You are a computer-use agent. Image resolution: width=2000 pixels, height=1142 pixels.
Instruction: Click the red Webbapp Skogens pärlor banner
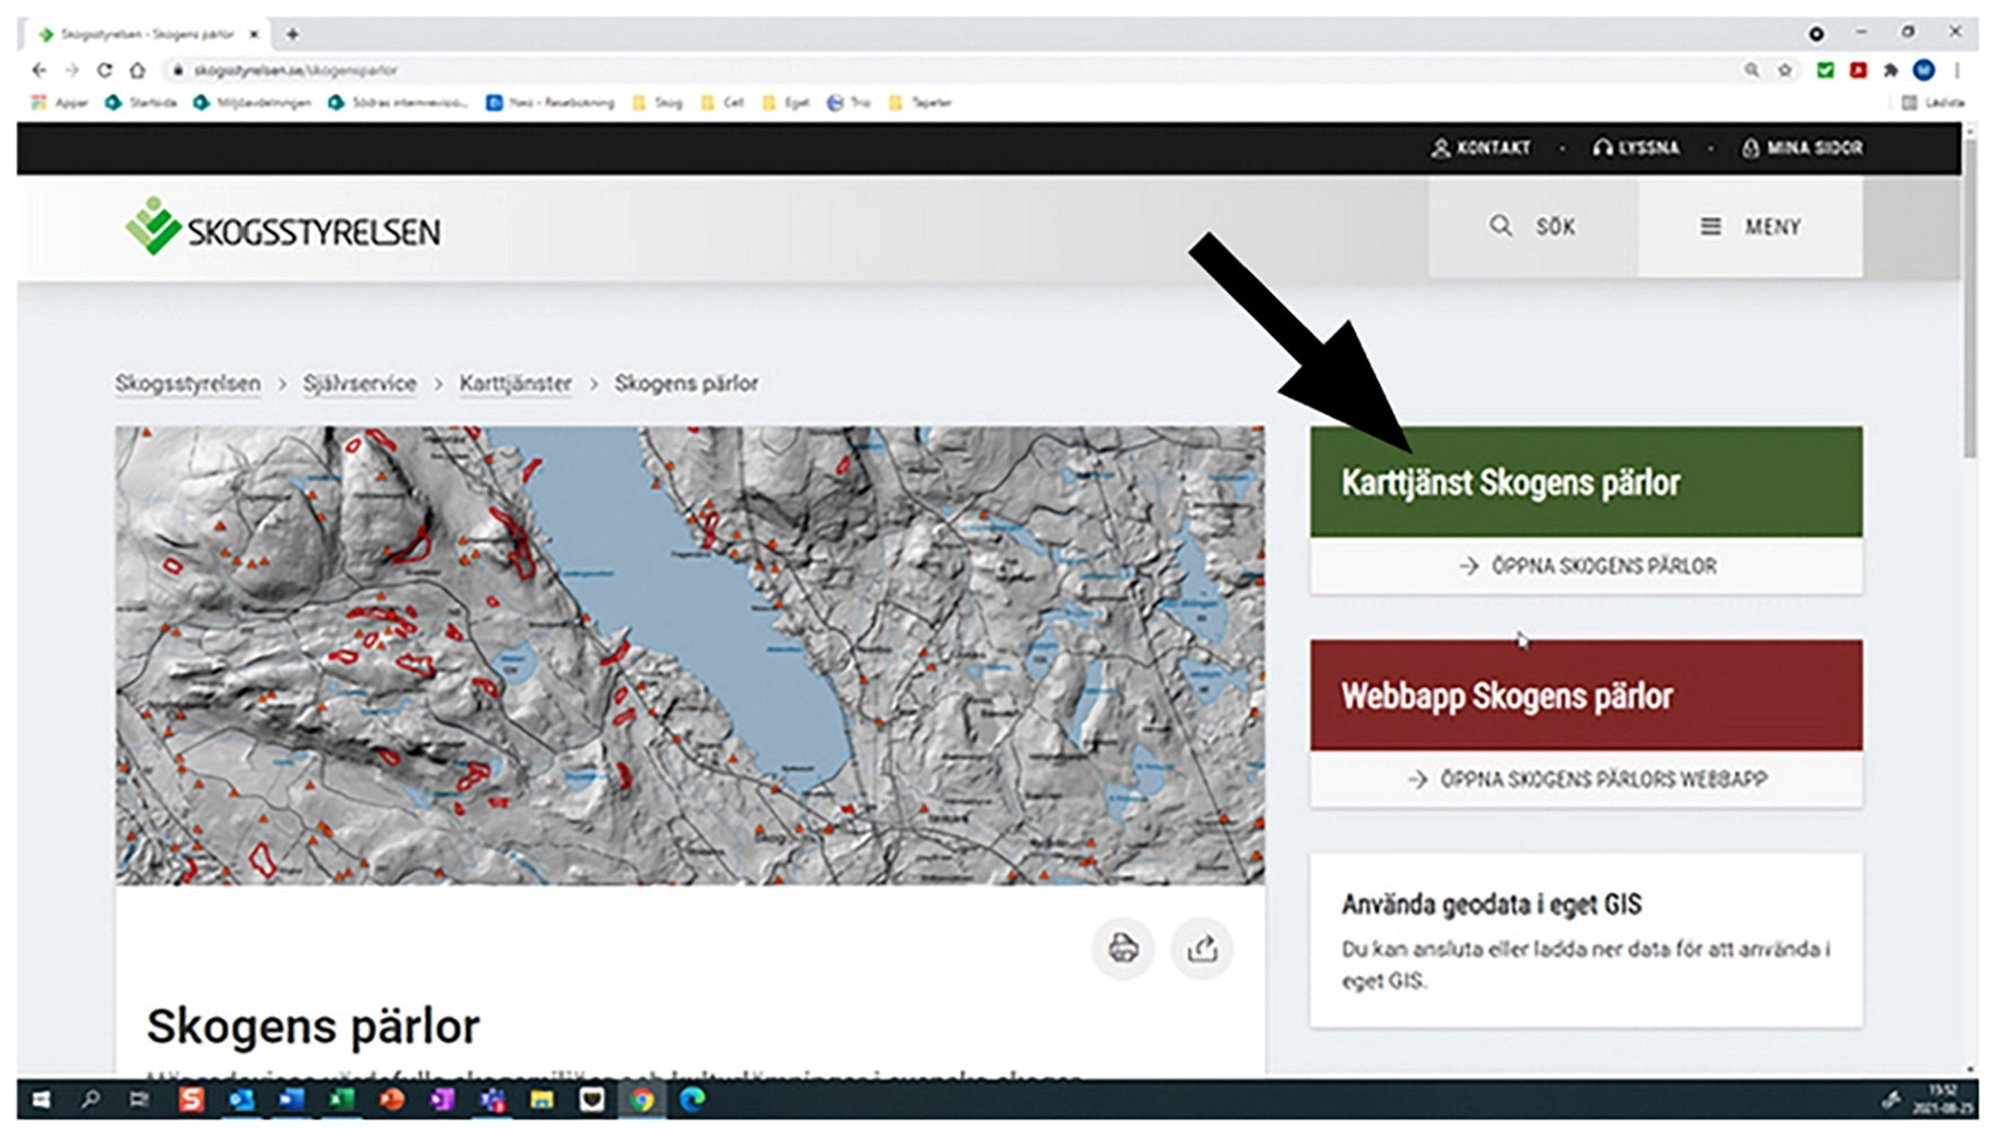pos(1586,695)
